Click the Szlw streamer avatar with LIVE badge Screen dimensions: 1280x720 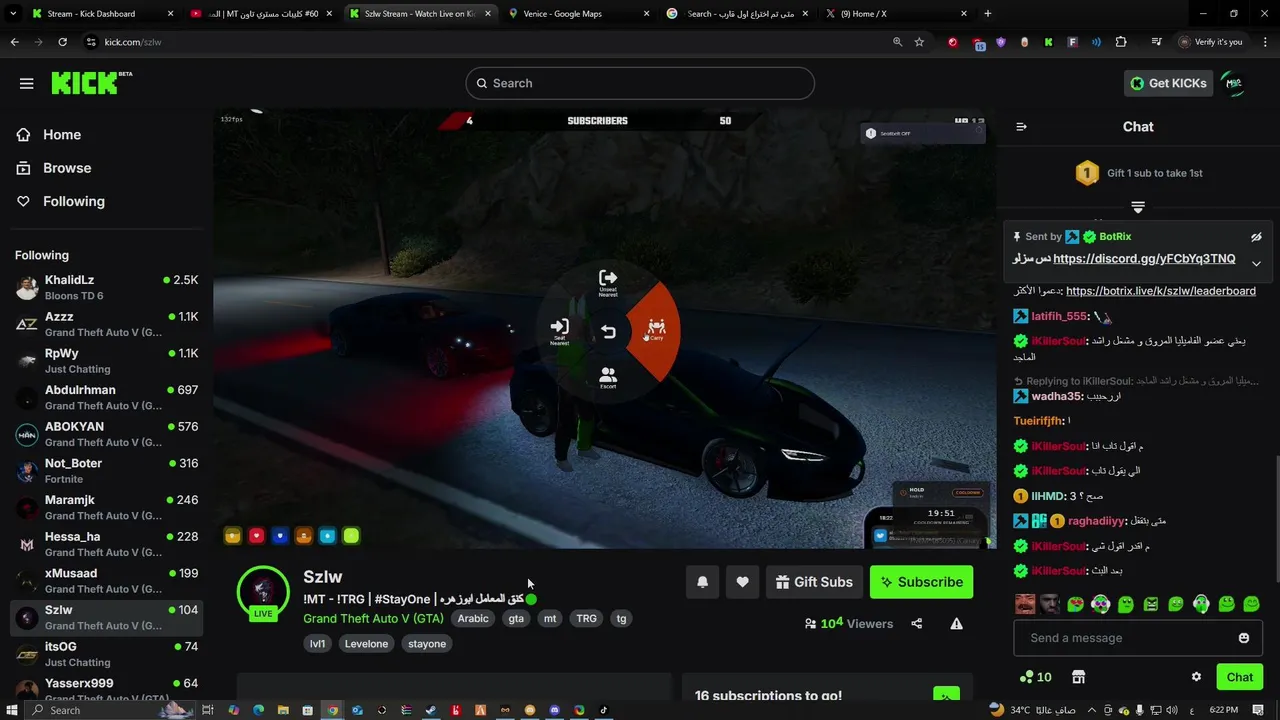[263, 592]
